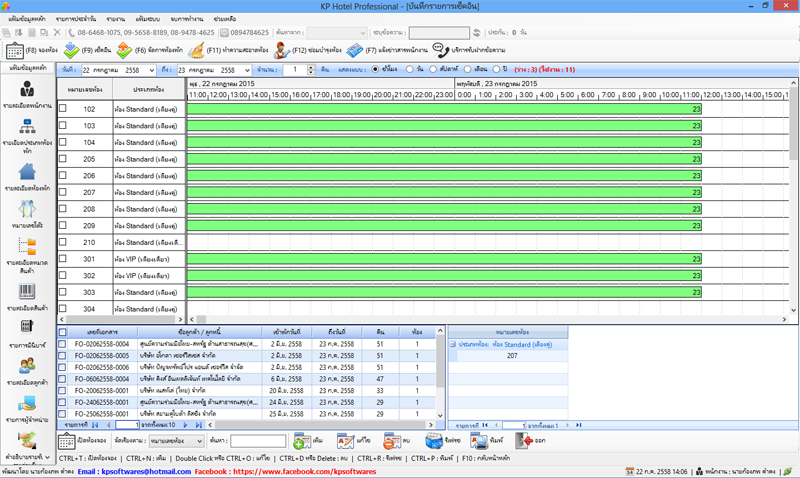
Task: Select the F9 check-in toolbar icon
Action: [71, 51]
